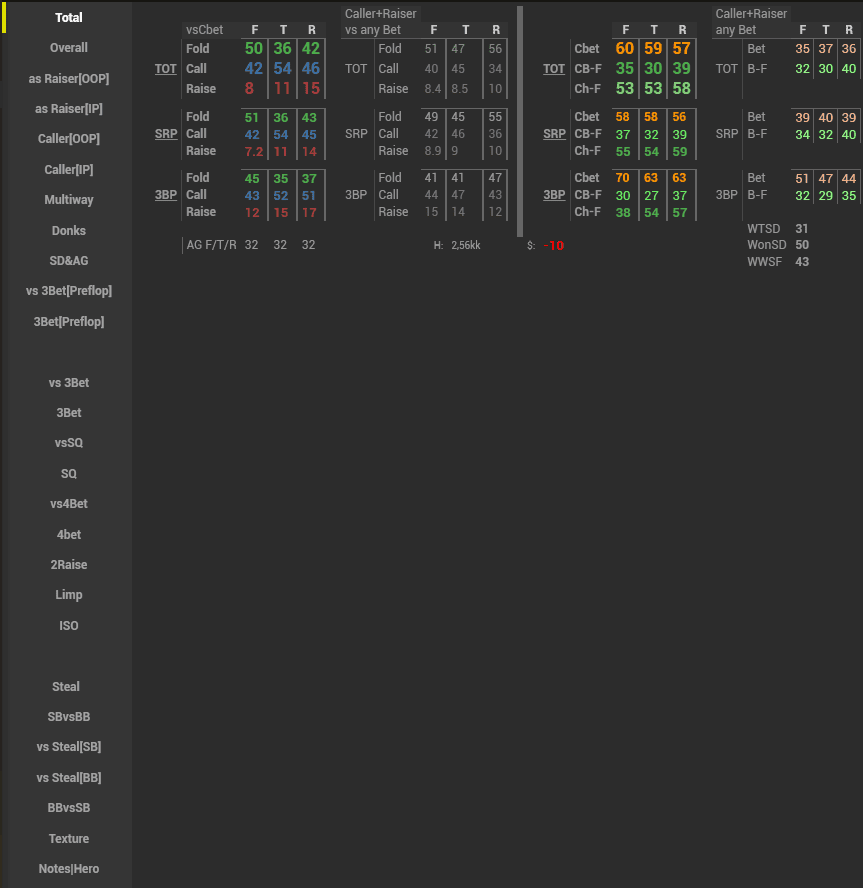Click the underlined TOT link in vsCbet table
The image size is (863, 888).
(165, 69)
